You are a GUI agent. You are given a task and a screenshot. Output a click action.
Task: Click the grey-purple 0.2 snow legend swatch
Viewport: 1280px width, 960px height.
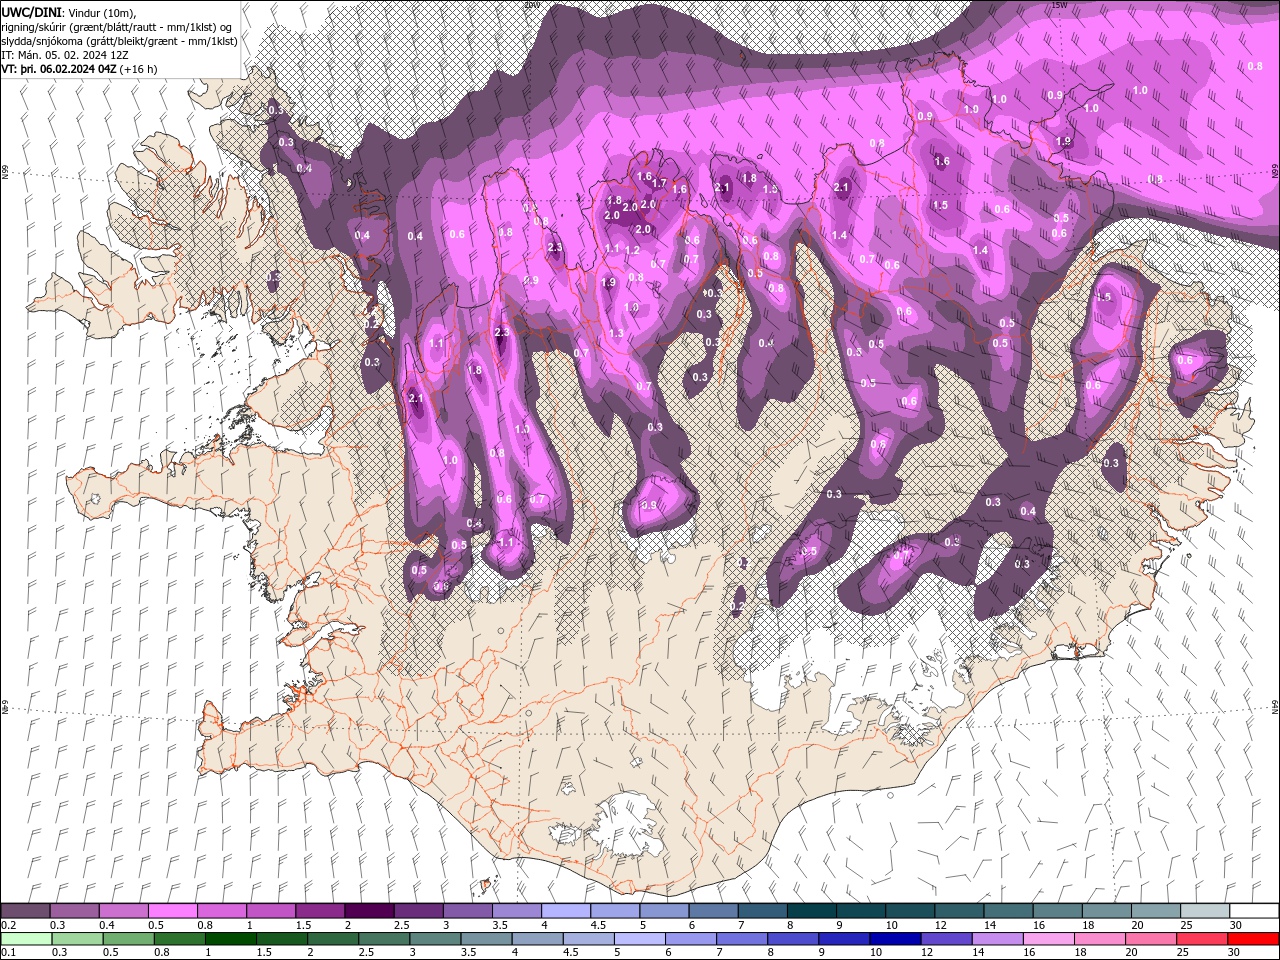click(26, 911)
